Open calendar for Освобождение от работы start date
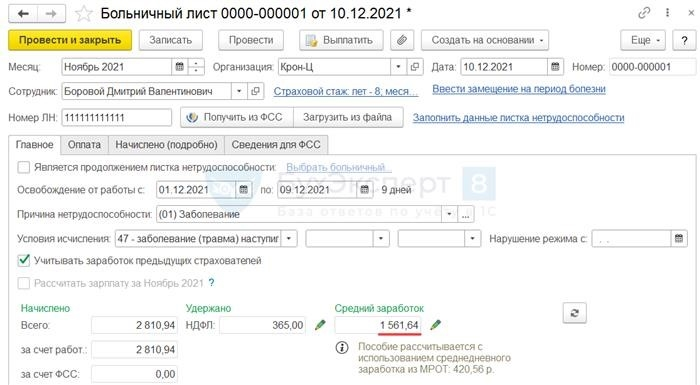The image size is (700, 385). [243, 190]
